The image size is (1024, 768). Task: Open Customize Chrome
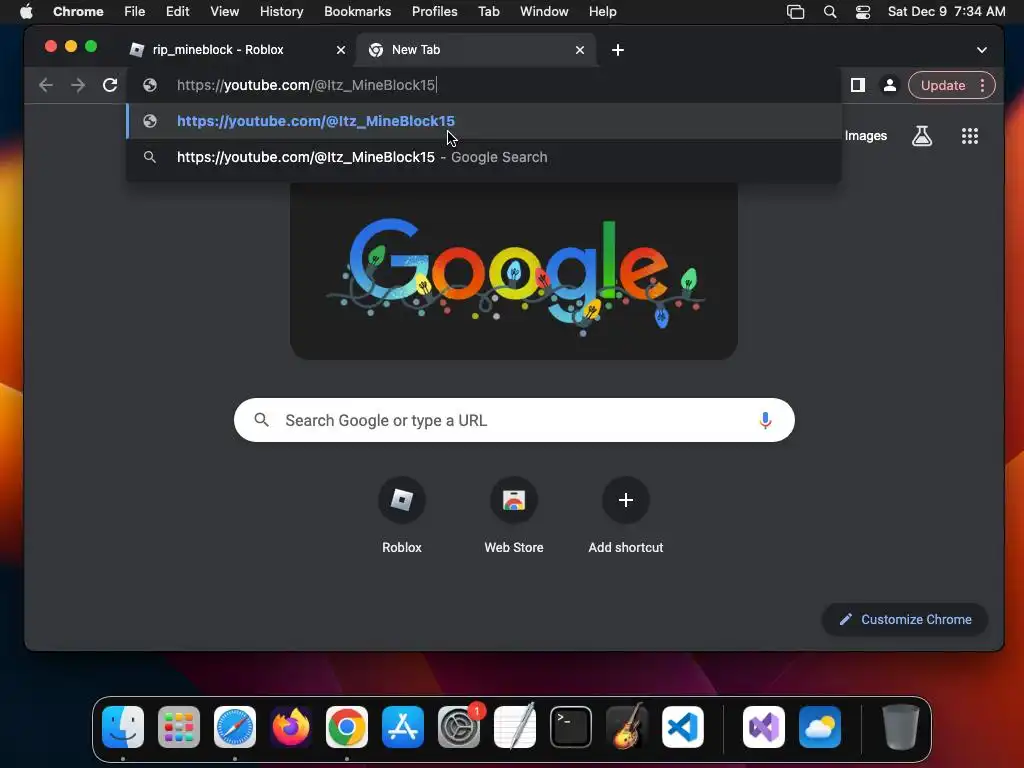(x=904, y=619)
